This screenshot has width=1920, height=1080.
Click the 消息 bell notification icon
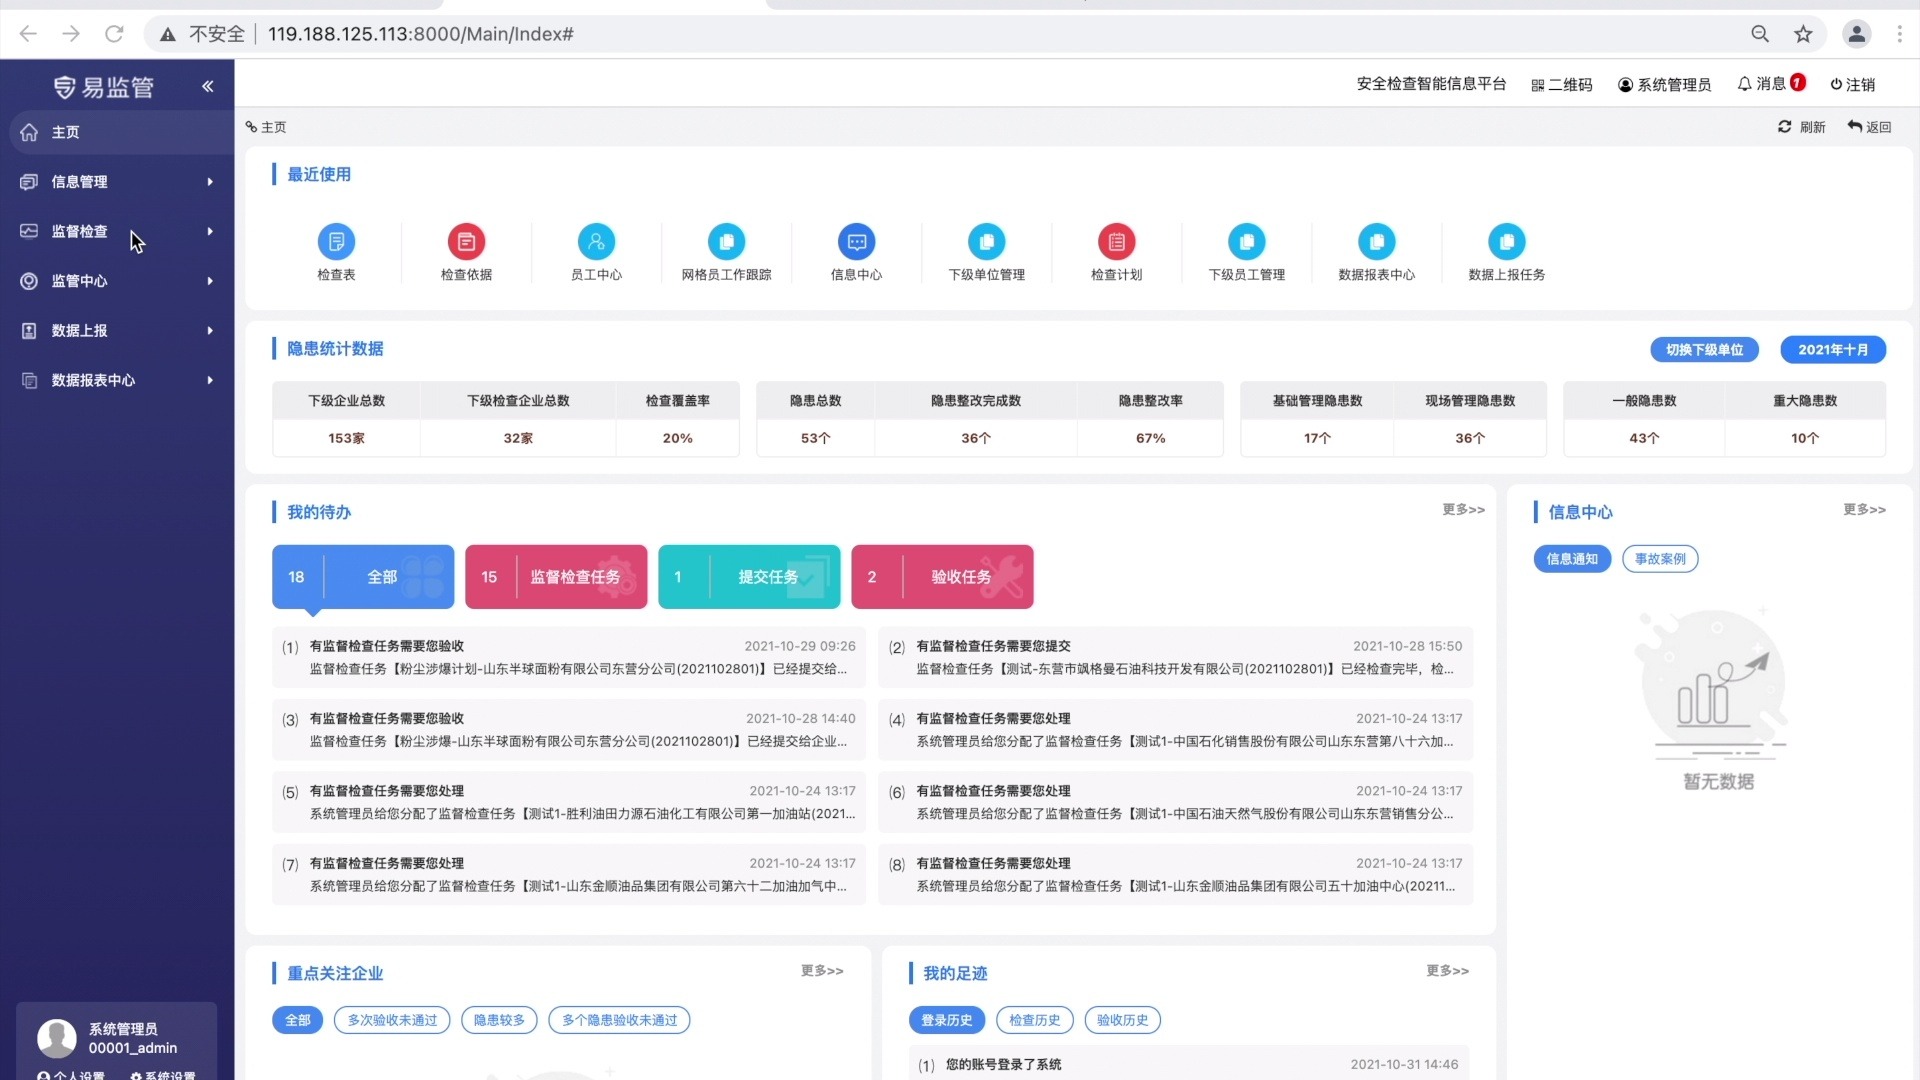[1745, 84]
